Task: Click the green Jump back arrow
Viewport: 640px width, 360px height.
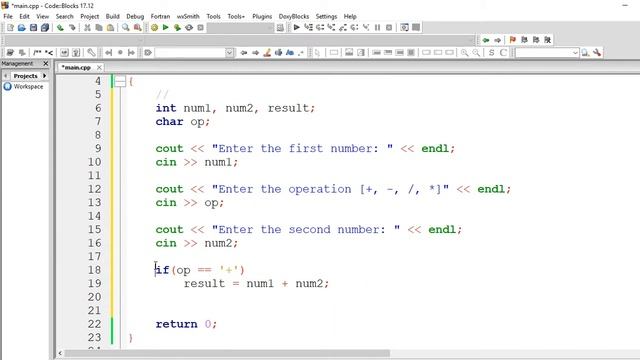Action: click(486, 40)
